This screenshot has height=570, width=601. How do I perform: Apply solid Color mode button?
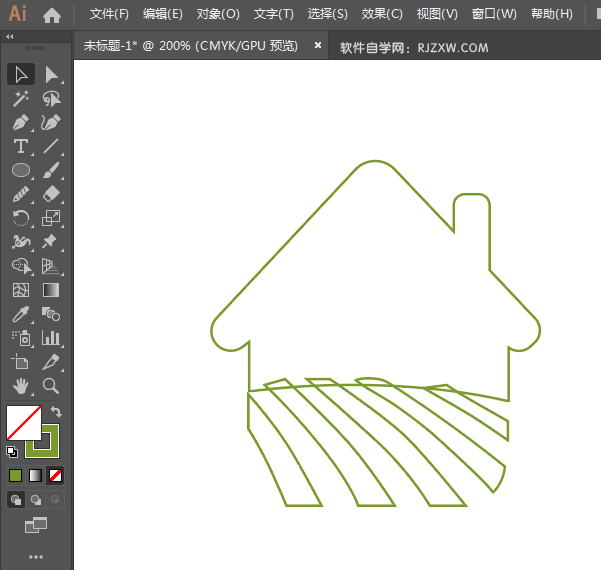coord(15,476)
